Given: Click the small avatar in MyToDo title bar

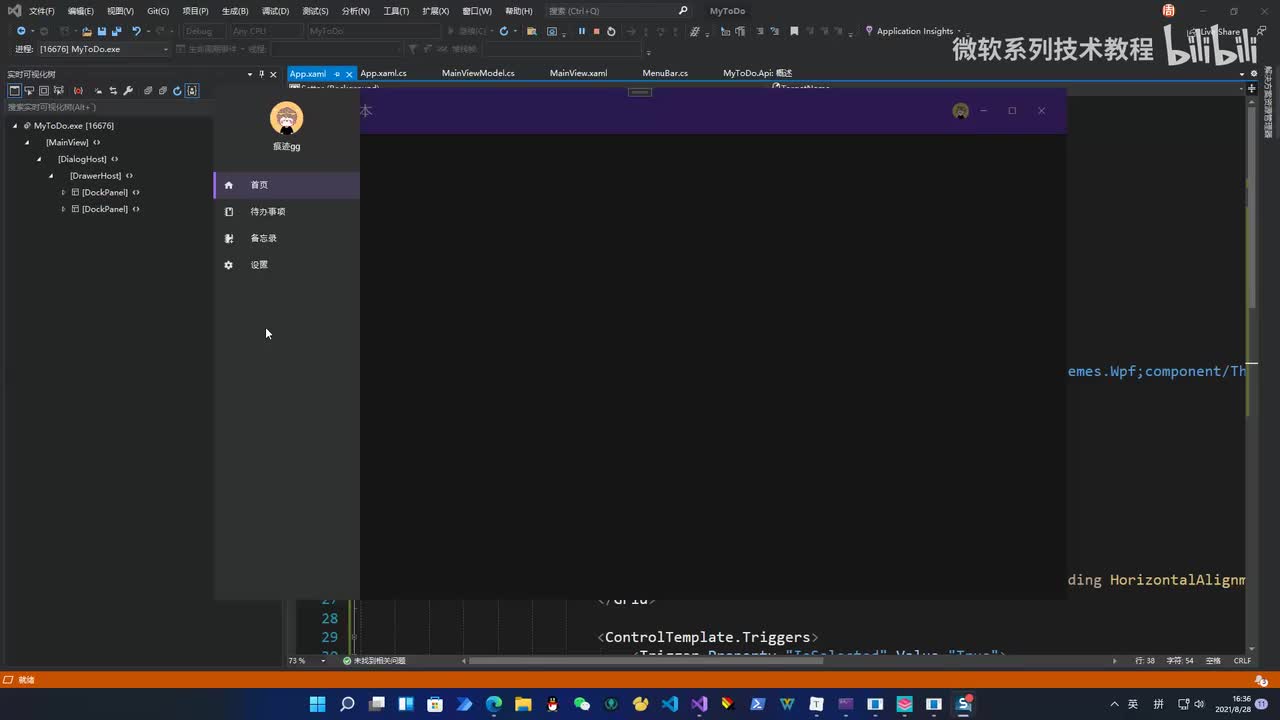Looking at the screenshot, I should click(x=961, y=111).
